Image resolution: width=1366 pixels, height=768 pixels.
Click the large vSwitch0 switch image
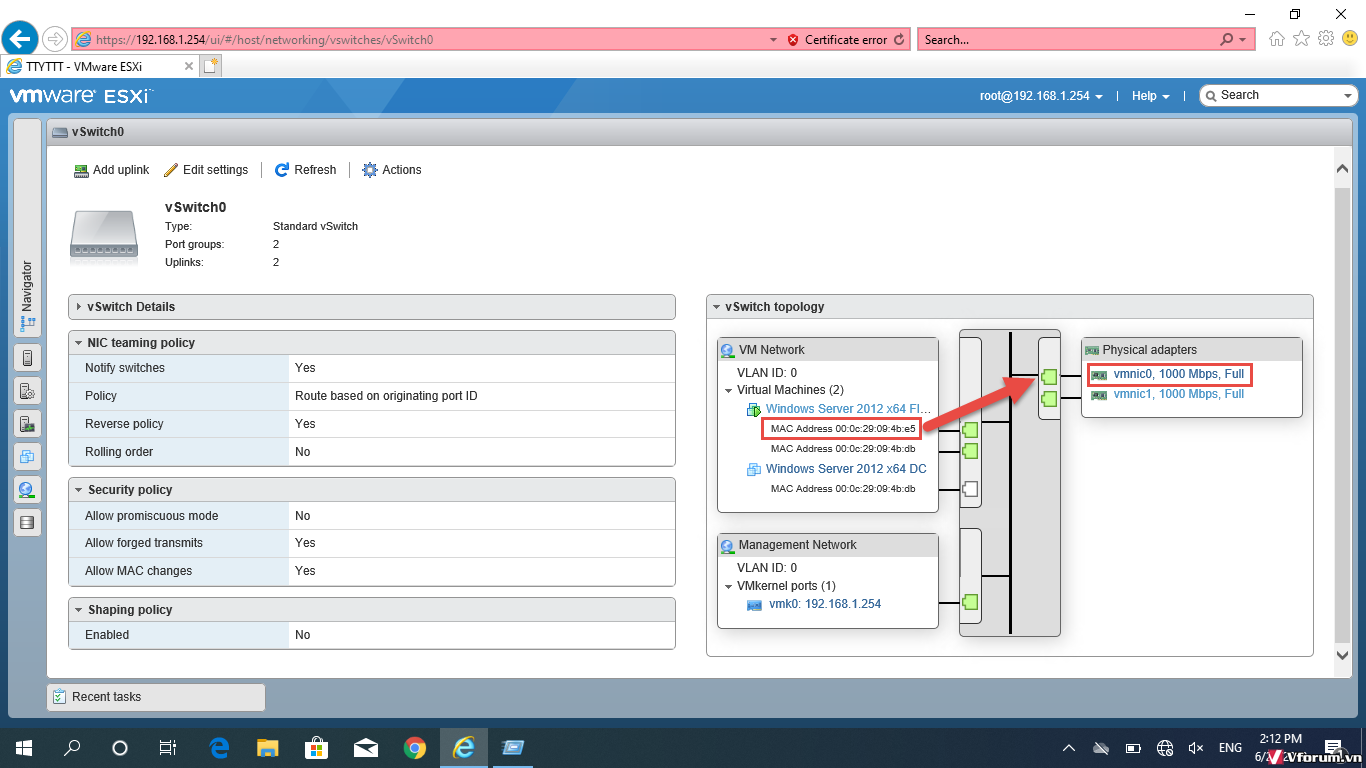pos(104,236)
